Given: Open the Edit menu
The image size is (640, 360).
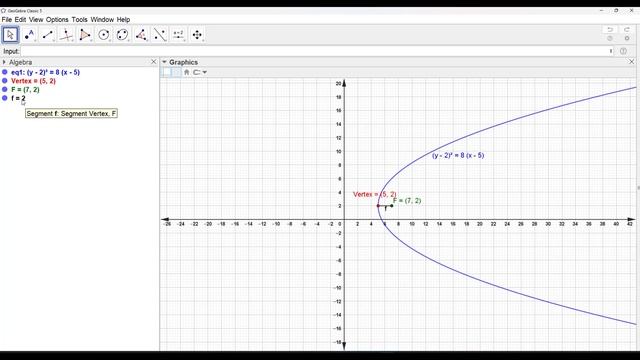Looking at the screenshot, I should (20, 20).
